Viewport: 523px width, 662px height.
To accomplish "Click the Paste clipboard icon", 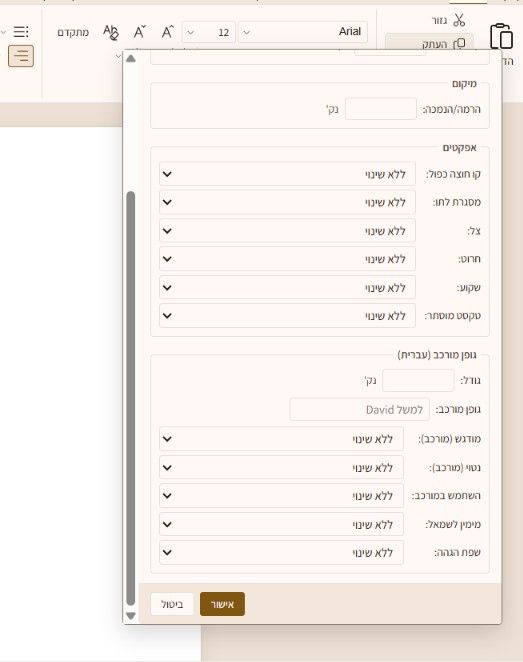I will click(501, 36).
